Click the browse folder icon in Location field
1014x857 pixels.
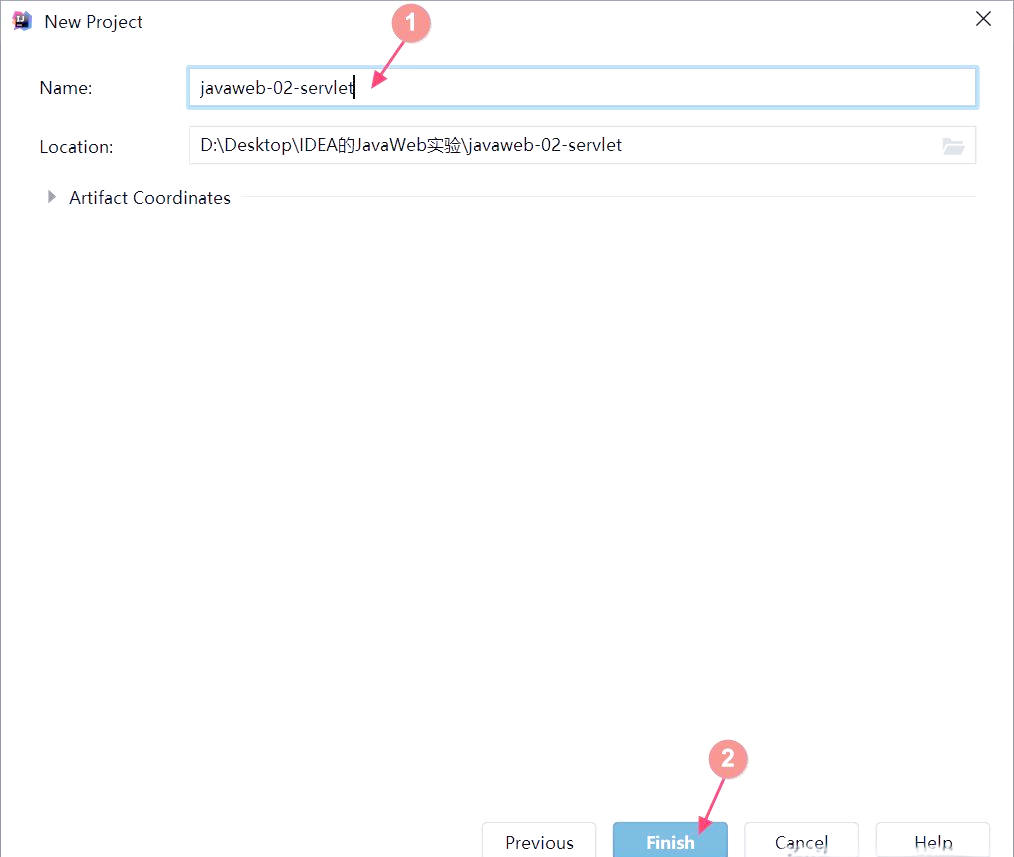pyautogui.click(x=953, y=146)
